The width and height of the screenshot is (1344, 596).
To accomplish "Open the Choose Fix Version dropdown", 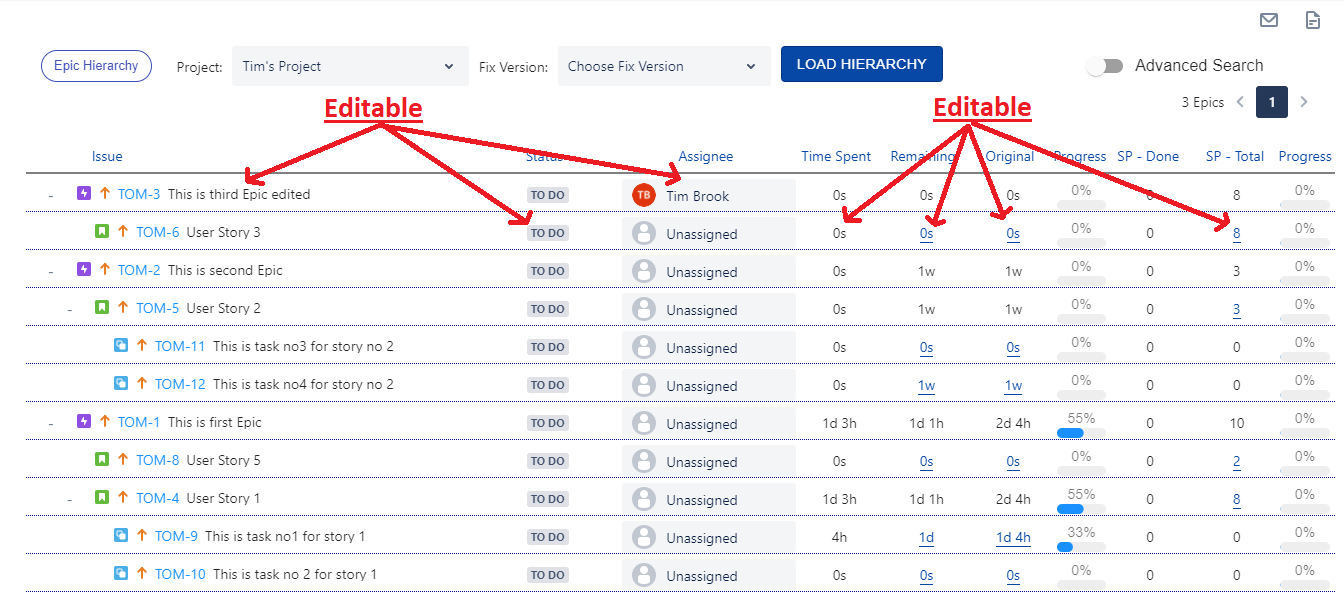I will [663, 65].
